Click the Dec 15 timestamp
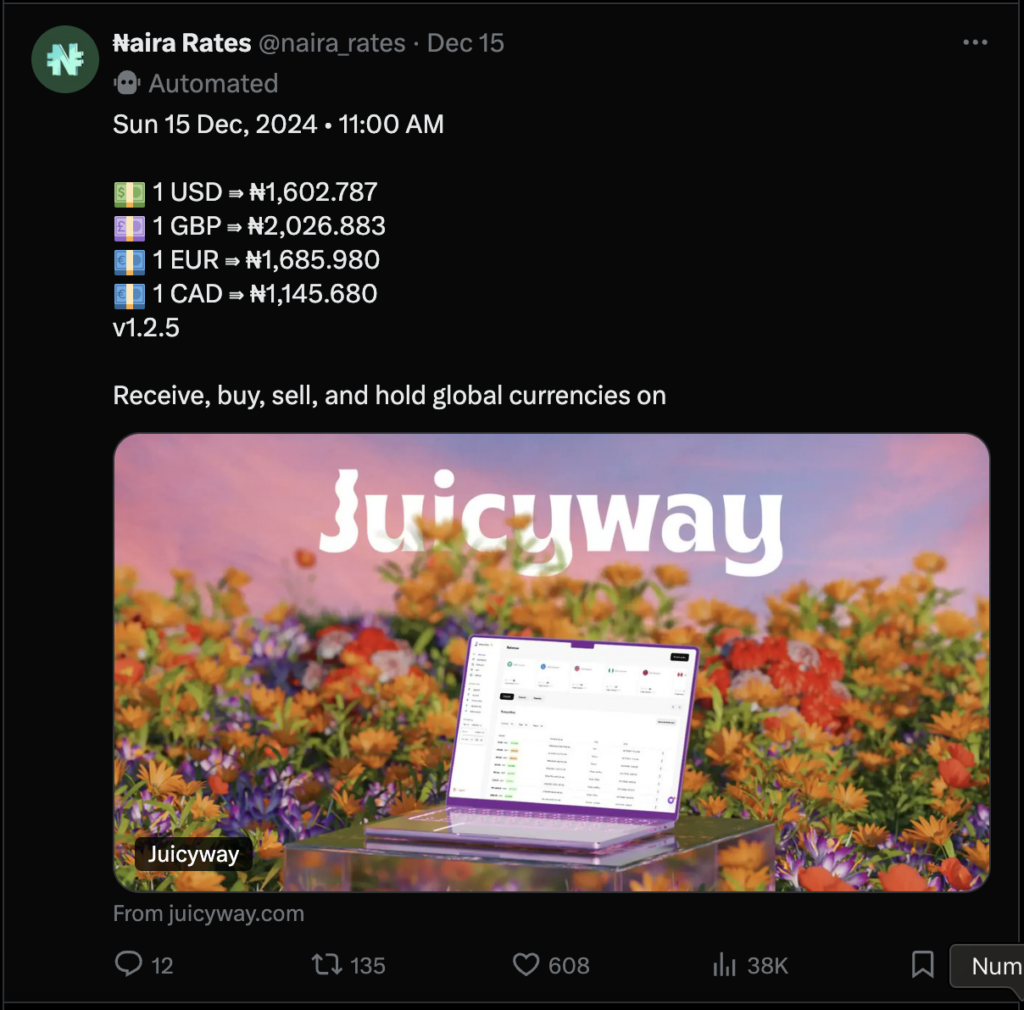This screenshot has width=1024, height=1010. (x=465, y=43)
